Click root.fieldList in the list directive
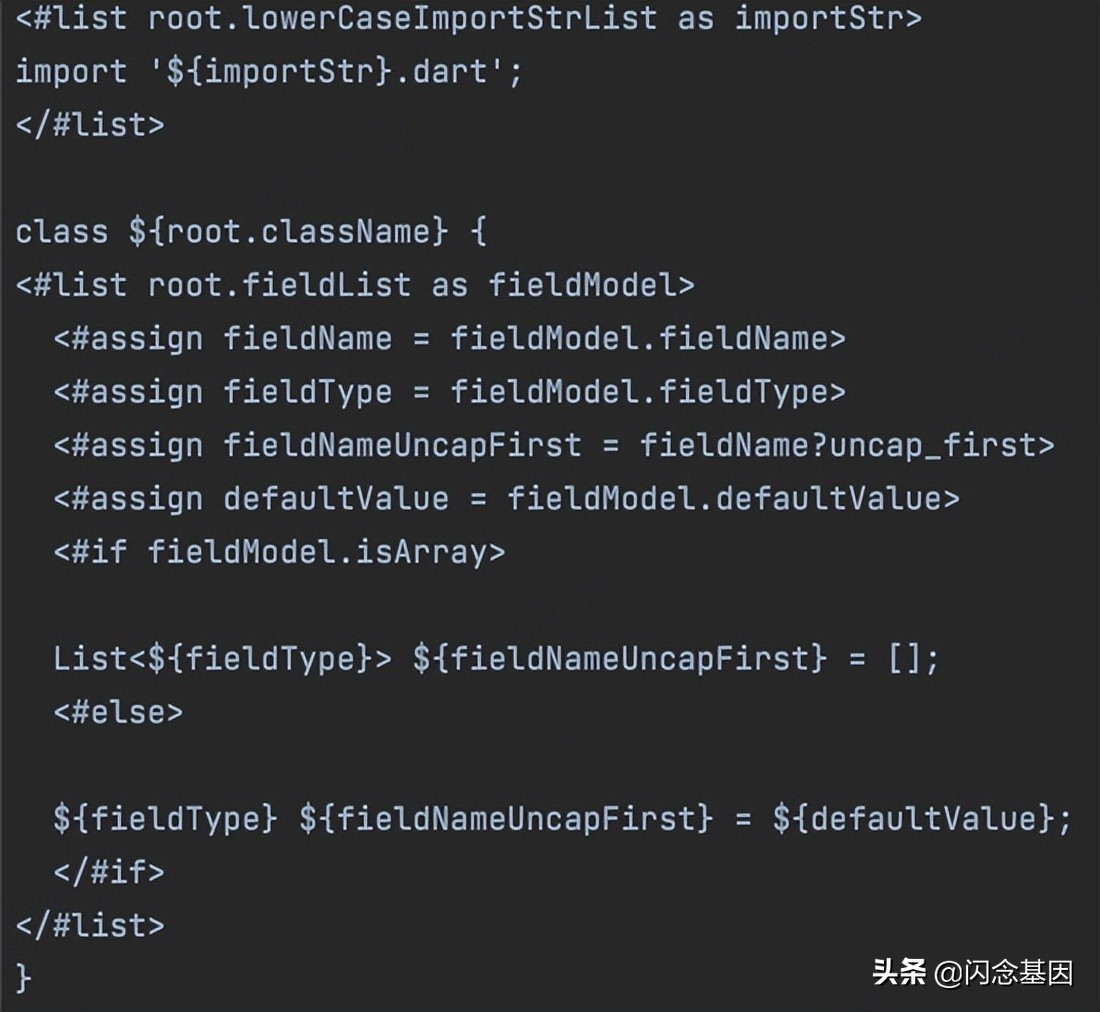Screen dimensions: 1100x1012 [x=279, y=285]
